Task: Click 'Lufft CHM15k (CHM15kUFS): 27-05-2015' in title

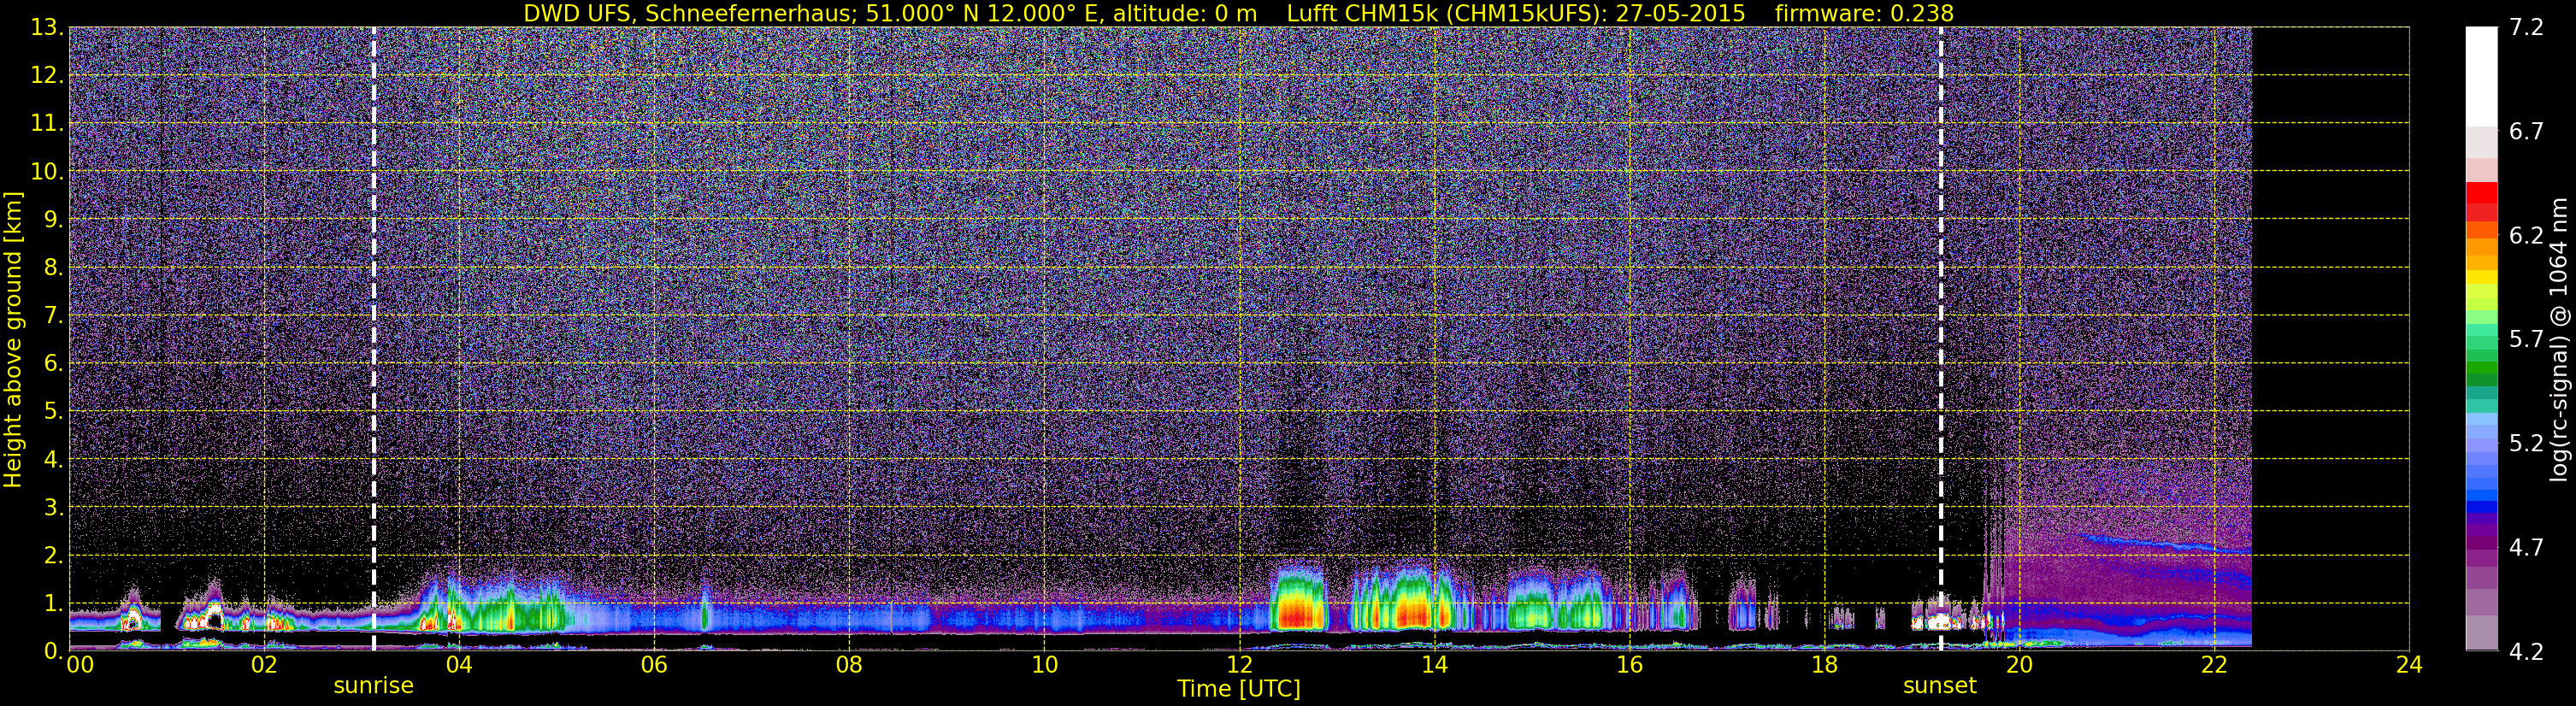Action: (x=1516, y=13)
